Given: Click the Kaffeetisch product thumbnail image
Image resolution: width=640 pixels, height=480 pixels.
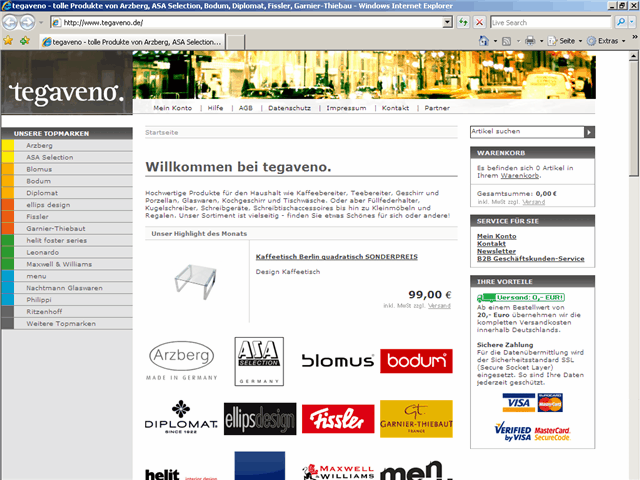Looking at the screenshot, I should coord(196,282).
